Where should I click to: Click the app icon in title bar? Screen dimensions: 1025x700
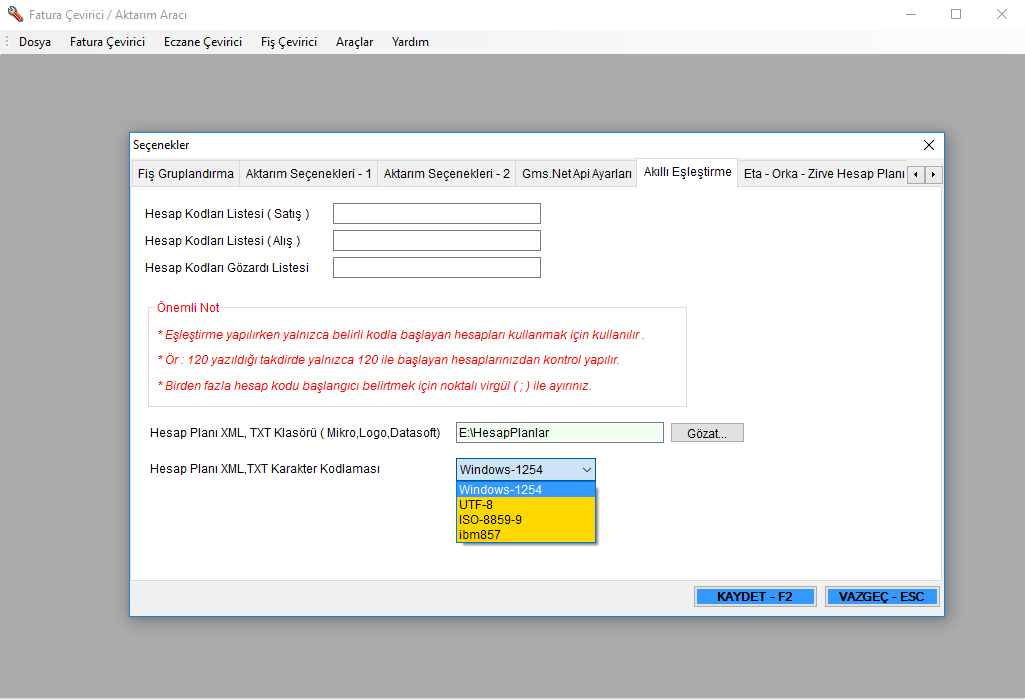point(15,15)
